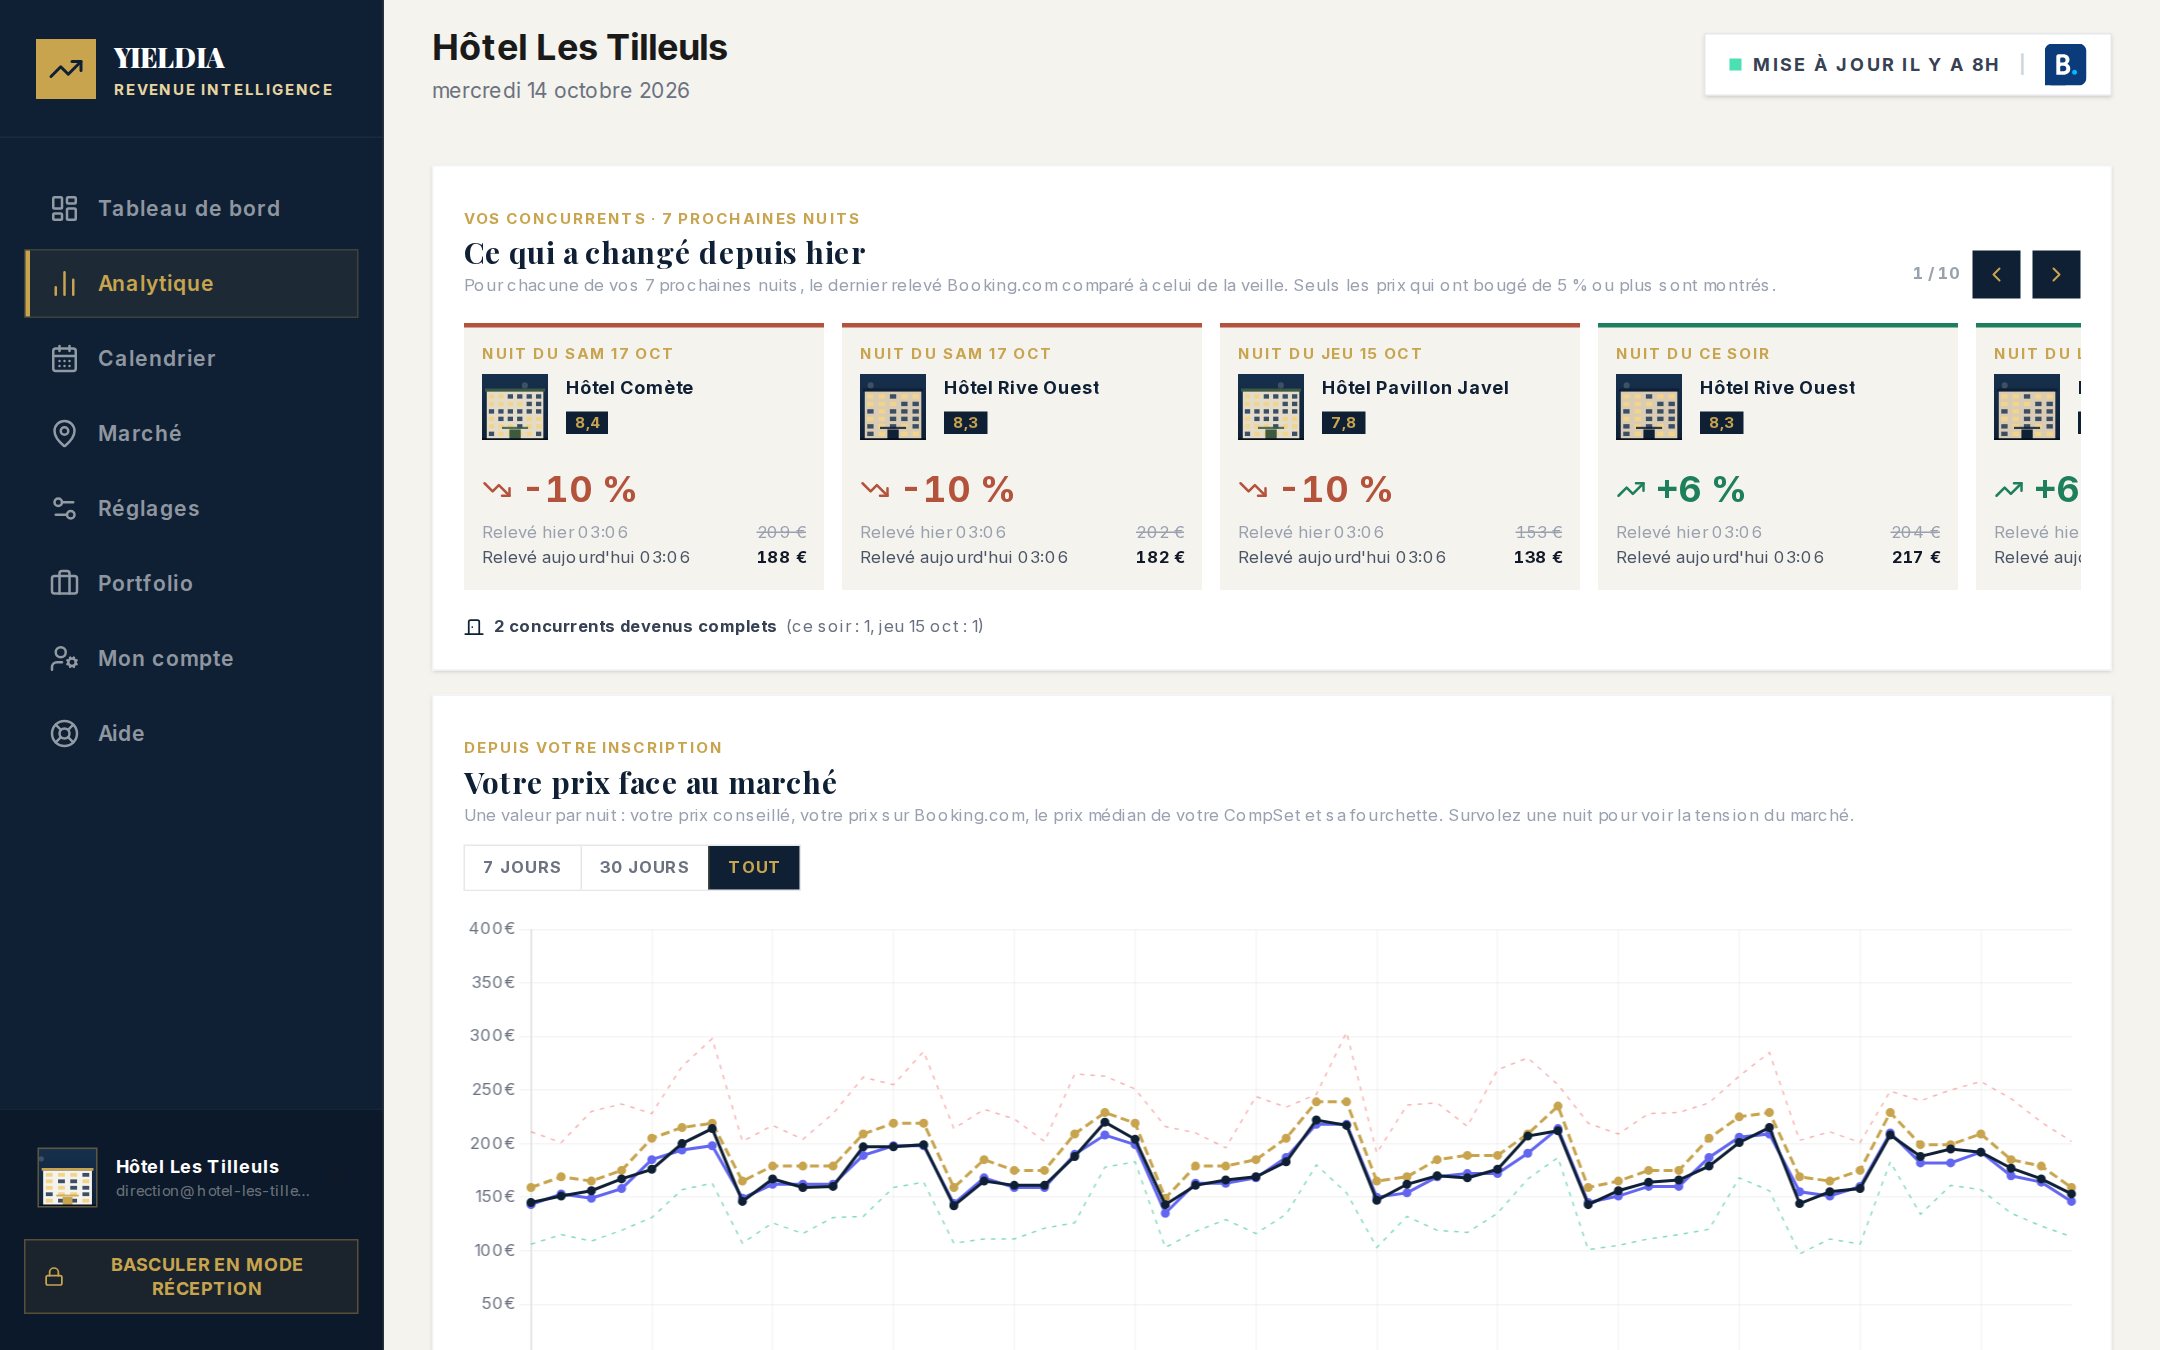Click the -10 % change on Hôtel Comète card
The image size is (2160, 1350).
pyautogui.click(x=581, y=489)
